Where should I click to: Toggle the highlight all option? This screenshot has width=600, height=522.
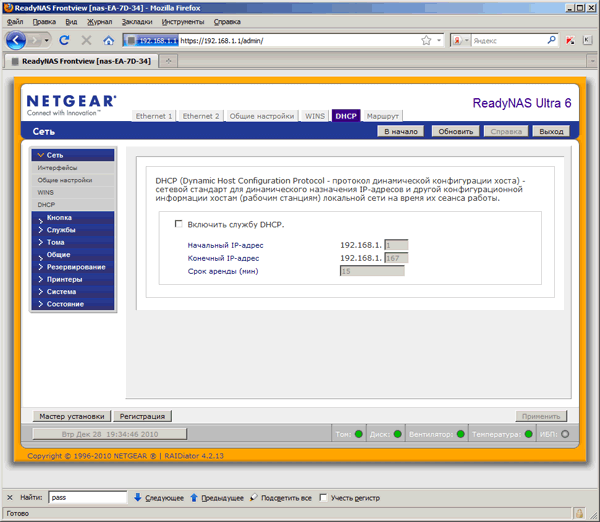pos(281,498)
